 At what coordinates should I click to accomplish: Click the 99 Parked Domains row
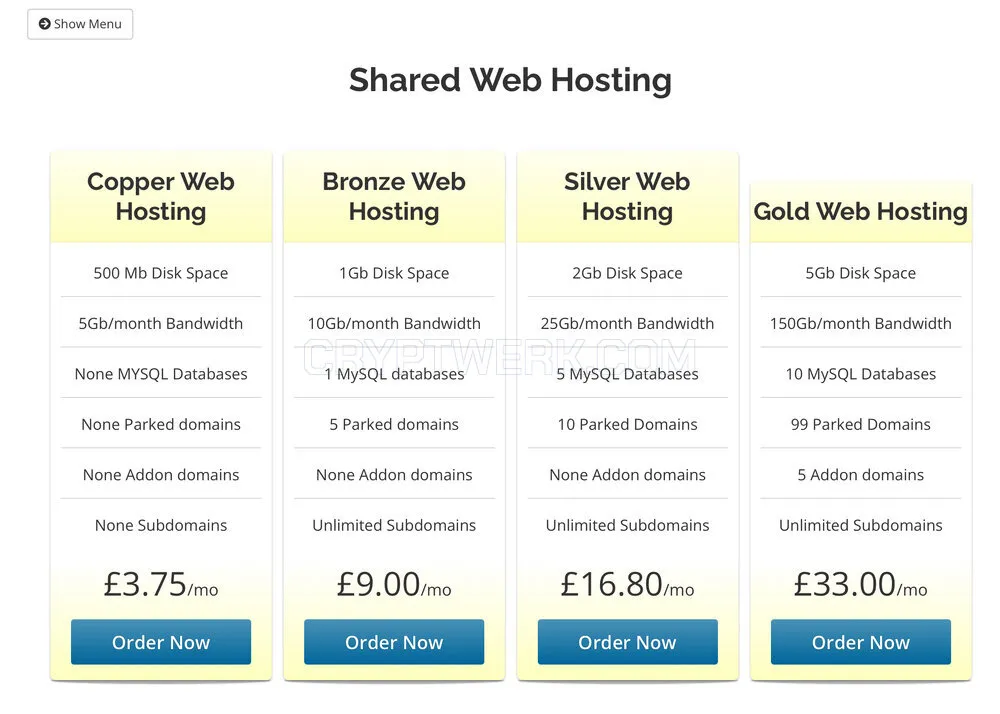pyautogui.click(x=861, y=424)
